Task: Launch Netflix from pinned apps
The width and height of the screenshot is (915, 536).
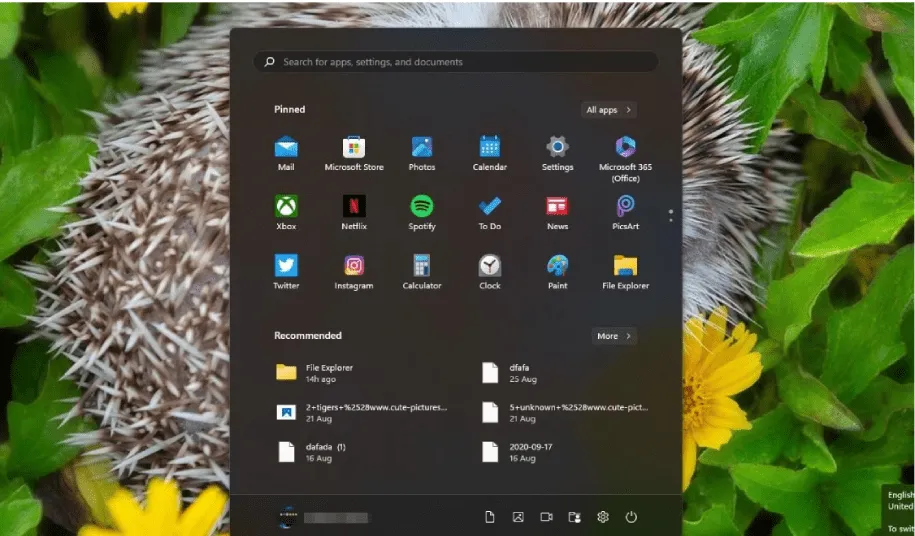Action: click(x=354, y=207)
